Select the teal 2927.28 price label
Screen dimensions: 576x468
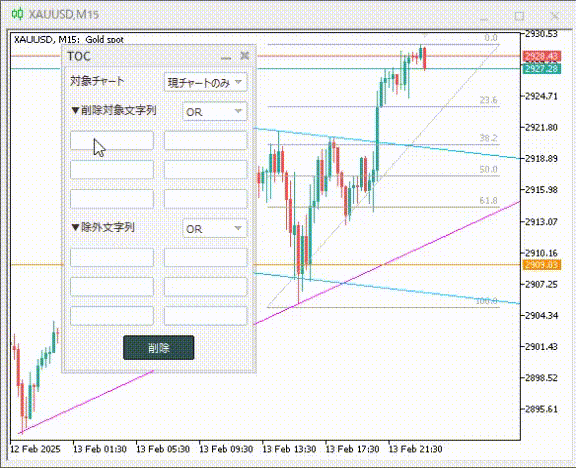pyautogui.click(x=541, y=68)
